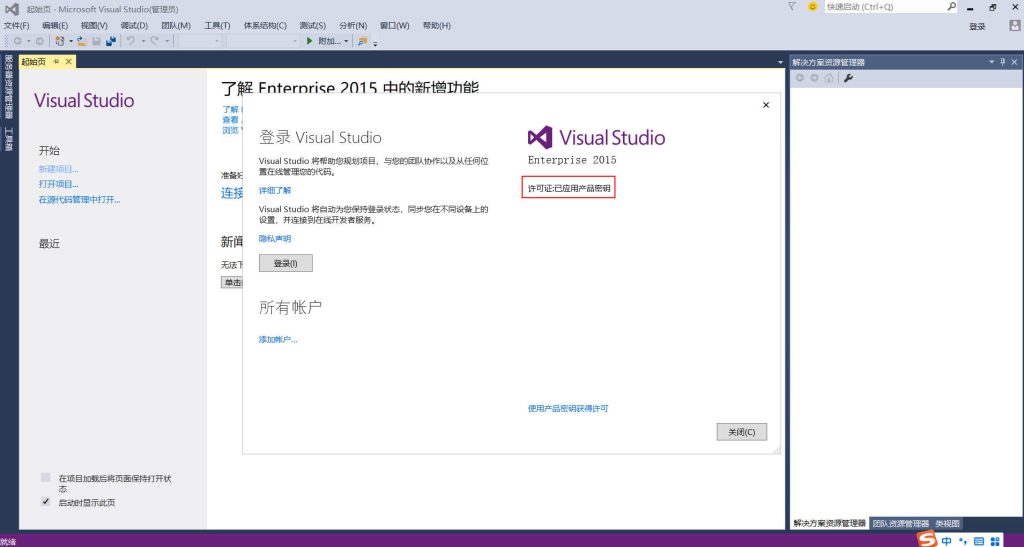Viewport: 1024px width, 547px height.
Task: Close the sign-in dialog with X
Action: click(766, 105)
